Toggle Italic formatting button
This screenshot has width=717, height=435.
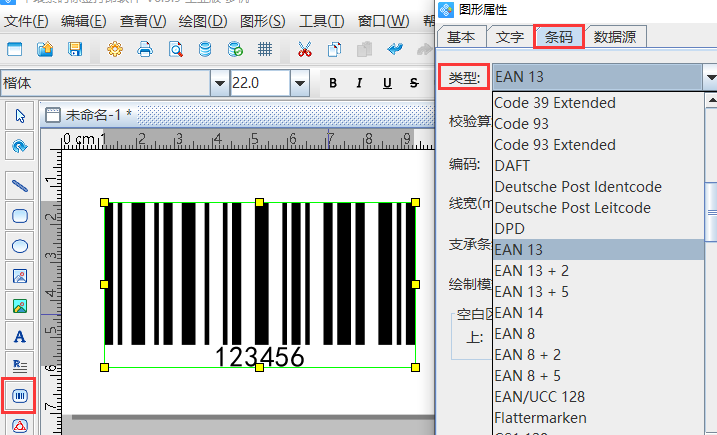tap(360, 83)
